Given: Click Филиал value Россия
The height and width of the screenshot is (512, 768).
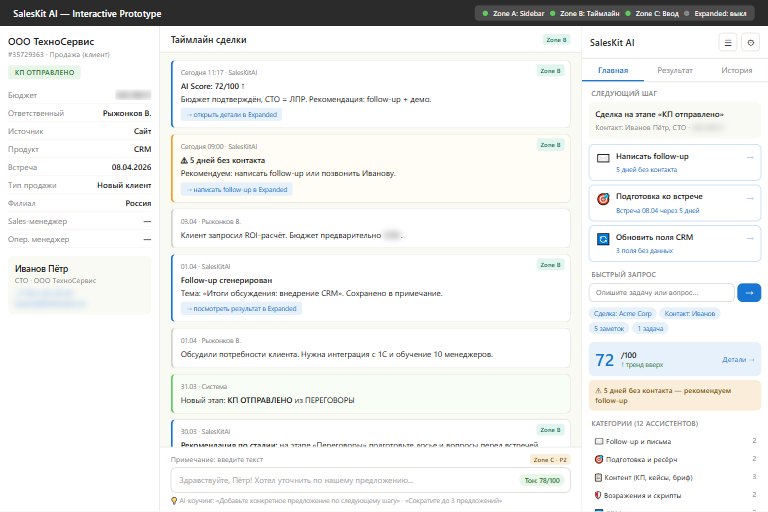Looking at the screenshot, I should pyautogui.click(x=138, y=203).
